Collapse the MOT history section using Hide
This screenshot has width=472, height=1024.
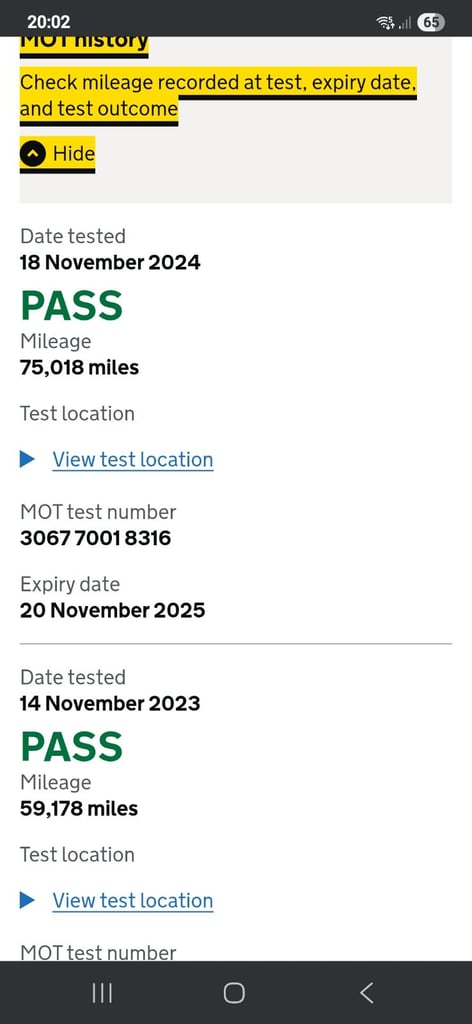(57, 154)
